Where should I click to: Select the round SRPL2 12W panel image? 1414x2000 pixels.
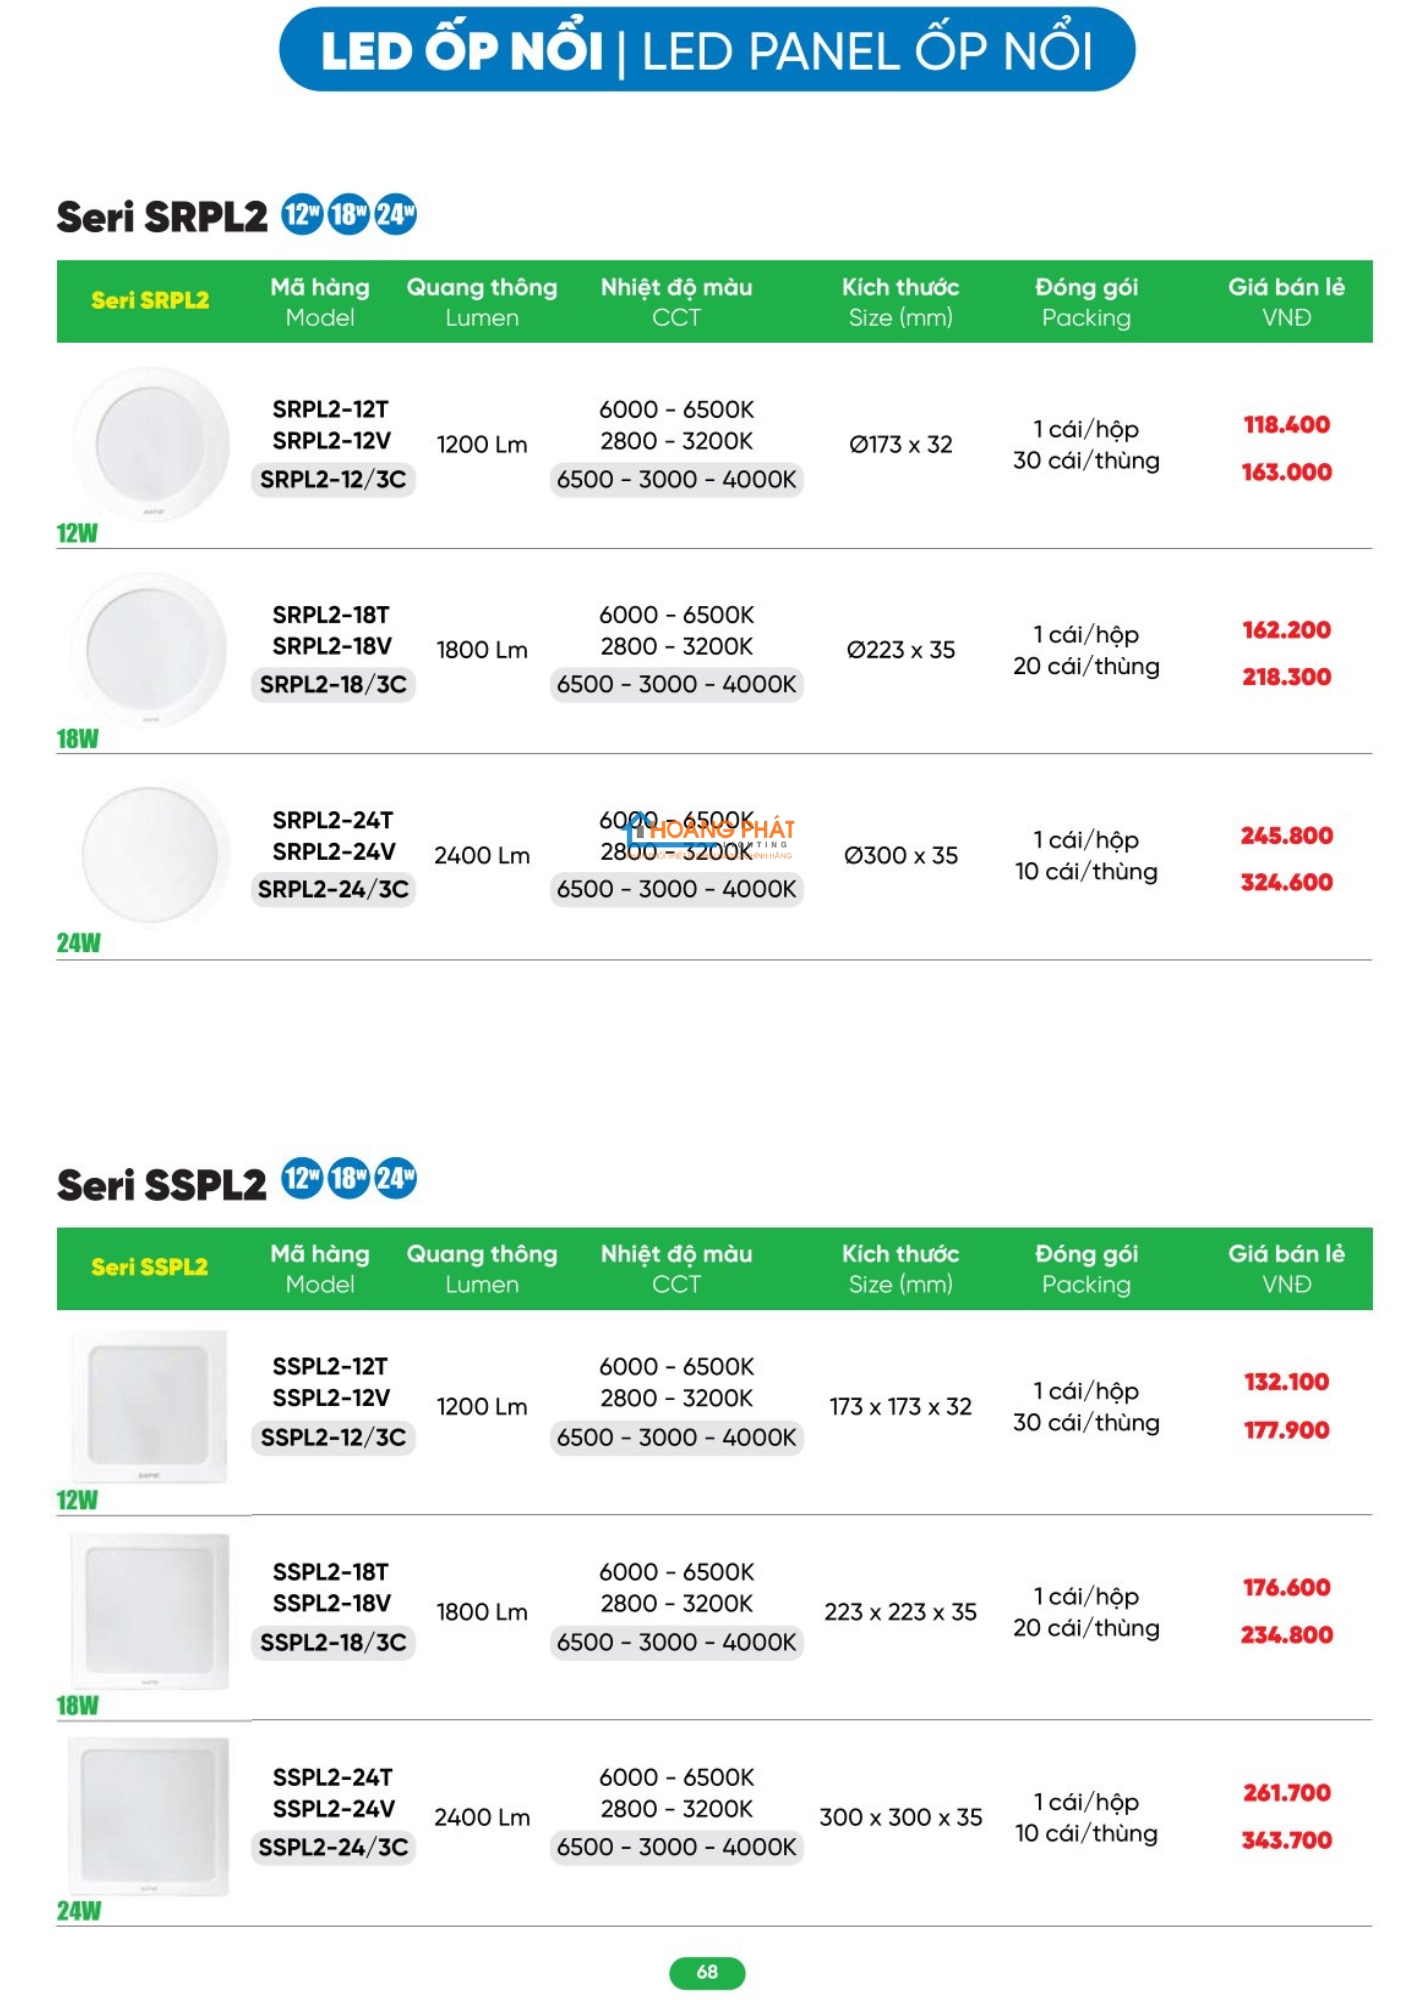point(150,445)
